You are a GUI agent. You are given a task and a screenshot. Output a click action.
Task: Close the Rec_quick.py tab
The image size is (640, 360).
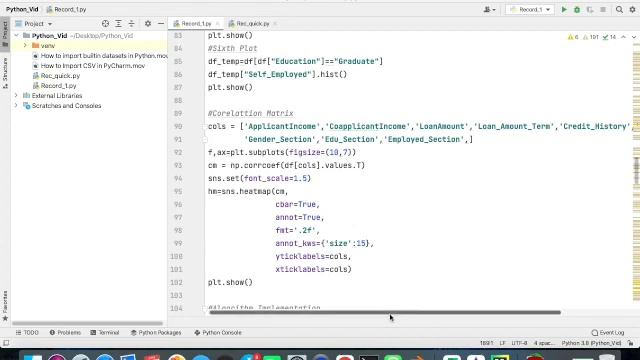pyautogui.click(x=275, y=24)
